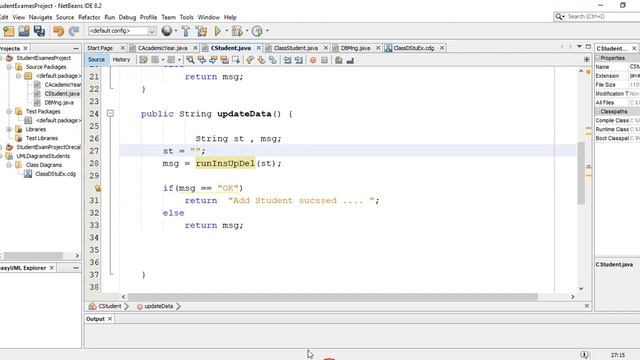This screenshot has width=640, height=360.
Task: Select the History view button
Action: [121, 60]
